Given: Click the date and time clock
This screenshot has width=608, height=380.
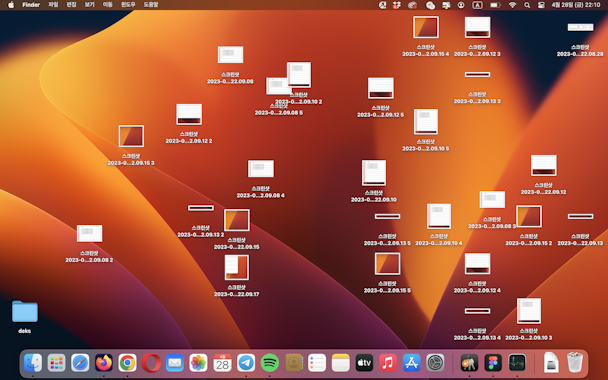Looking at the screenshot, I should 576,5.
